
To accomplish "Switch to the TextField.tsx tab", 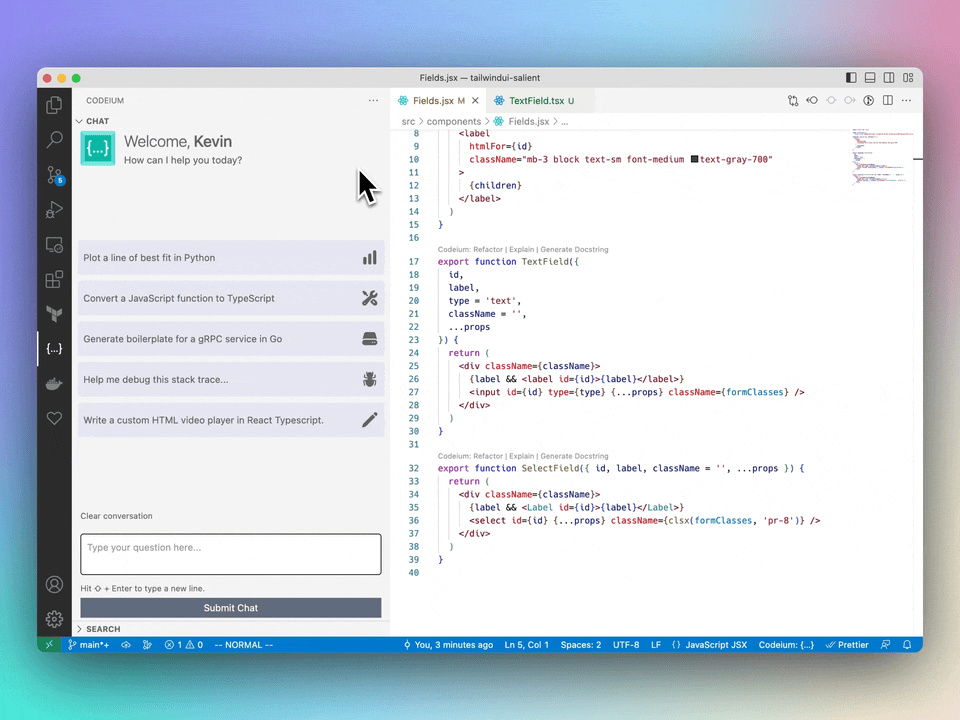I will (x=536, y=101).
